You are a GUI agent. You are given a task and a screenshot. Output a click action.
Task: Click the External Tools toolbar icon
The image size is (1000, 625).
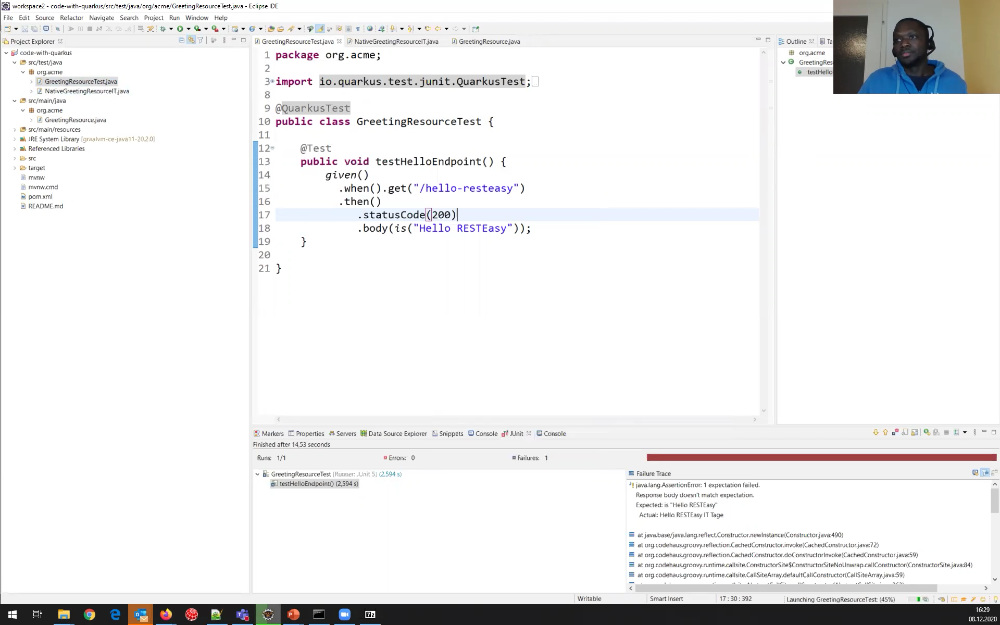[x=215, y=29]
